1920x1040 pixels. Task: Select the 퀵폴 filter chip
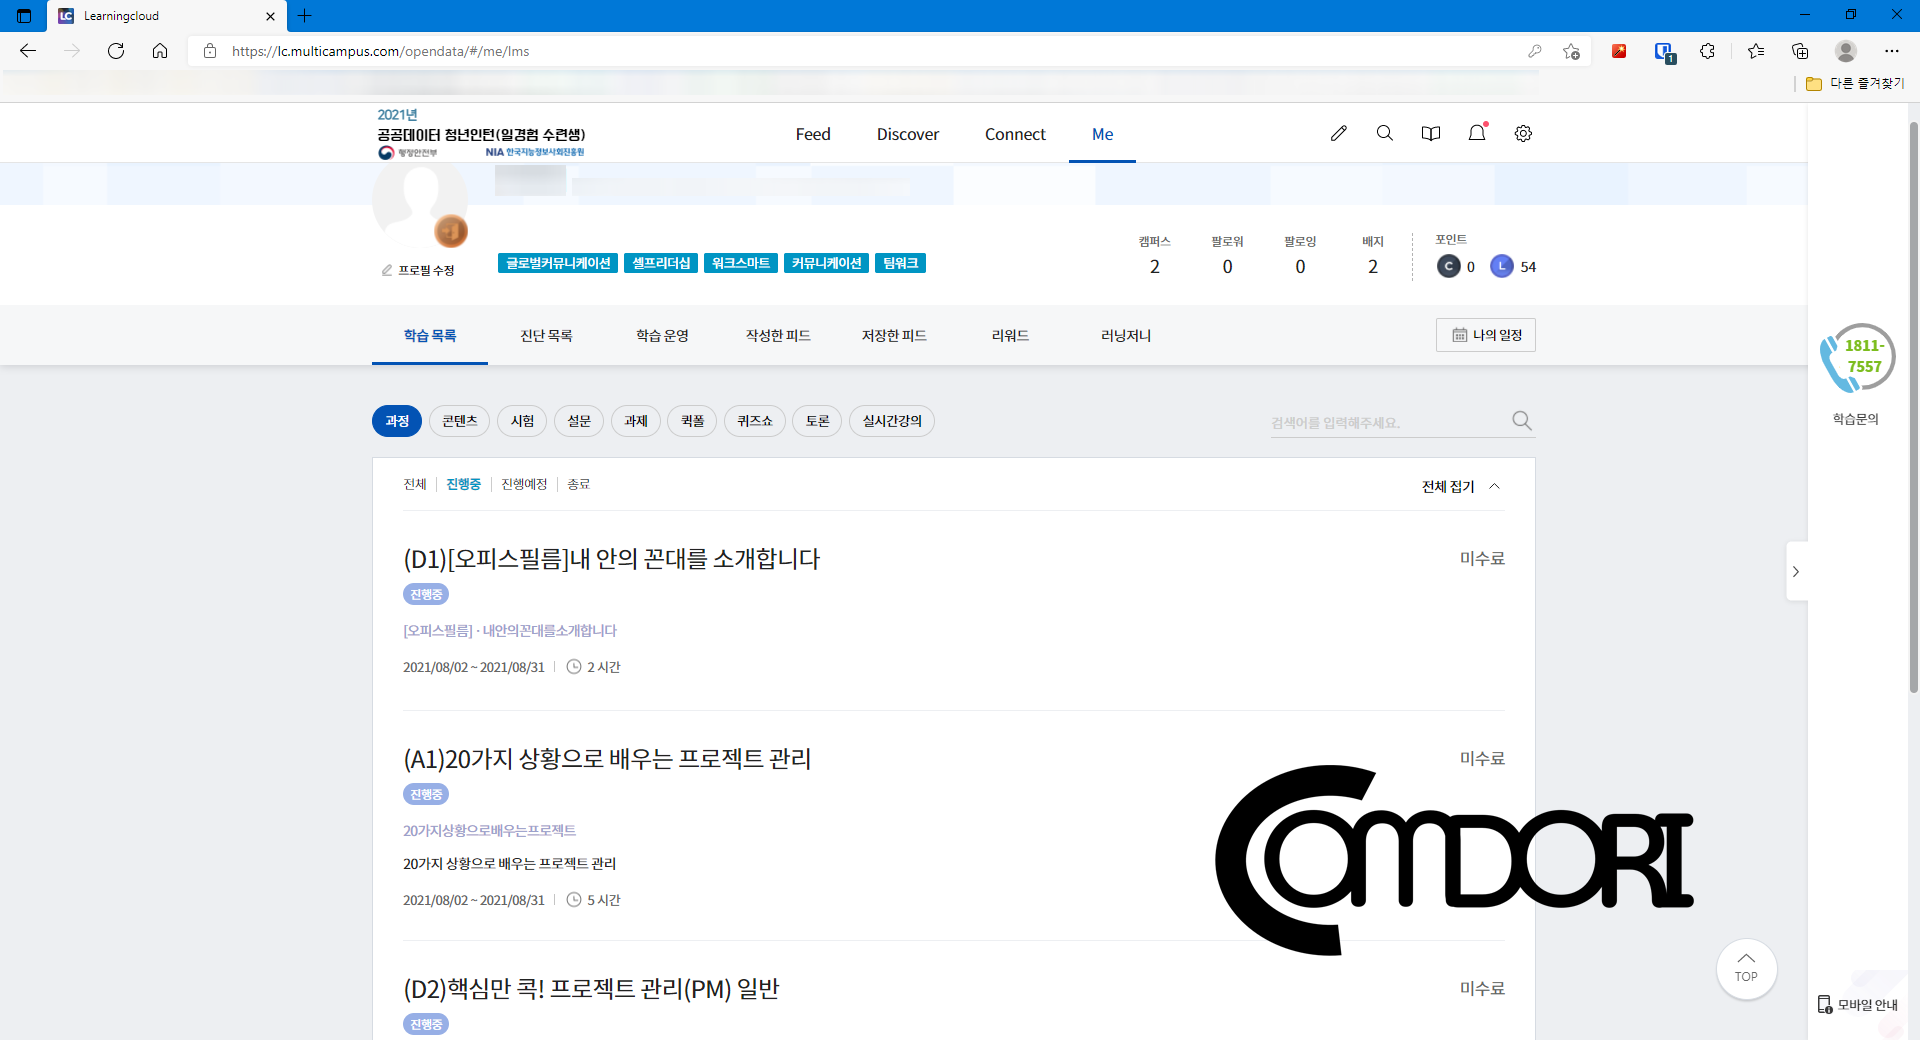[x=693, y=421]
